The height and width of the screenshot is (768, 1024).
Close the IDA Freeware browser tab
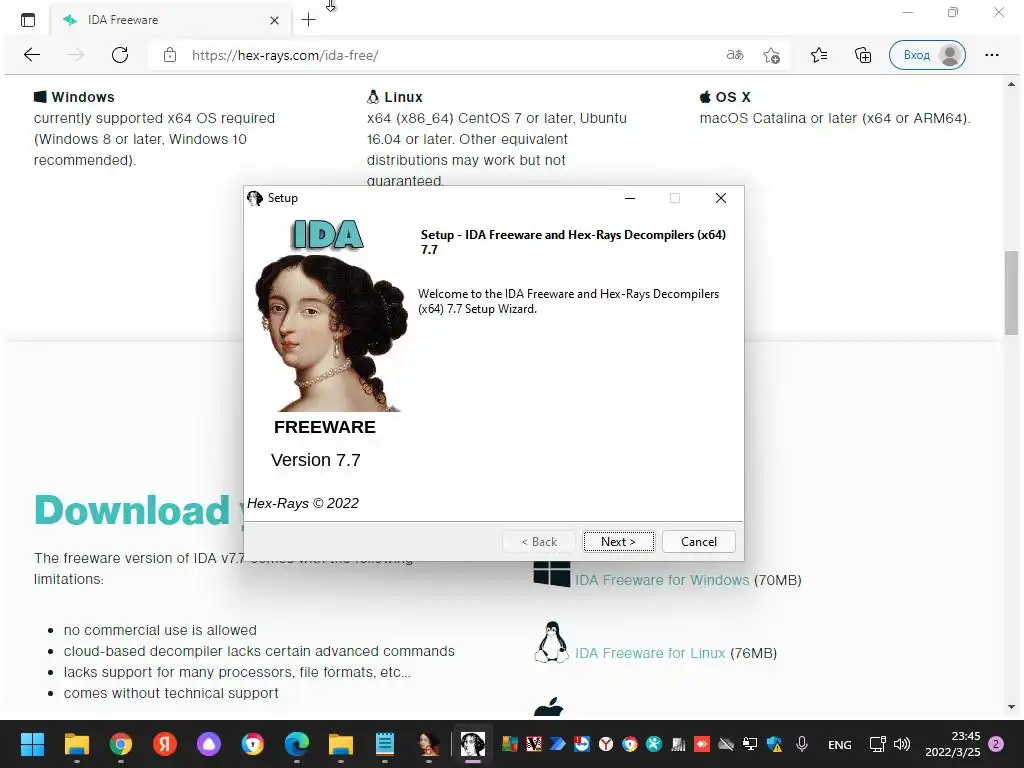(274, 20)
